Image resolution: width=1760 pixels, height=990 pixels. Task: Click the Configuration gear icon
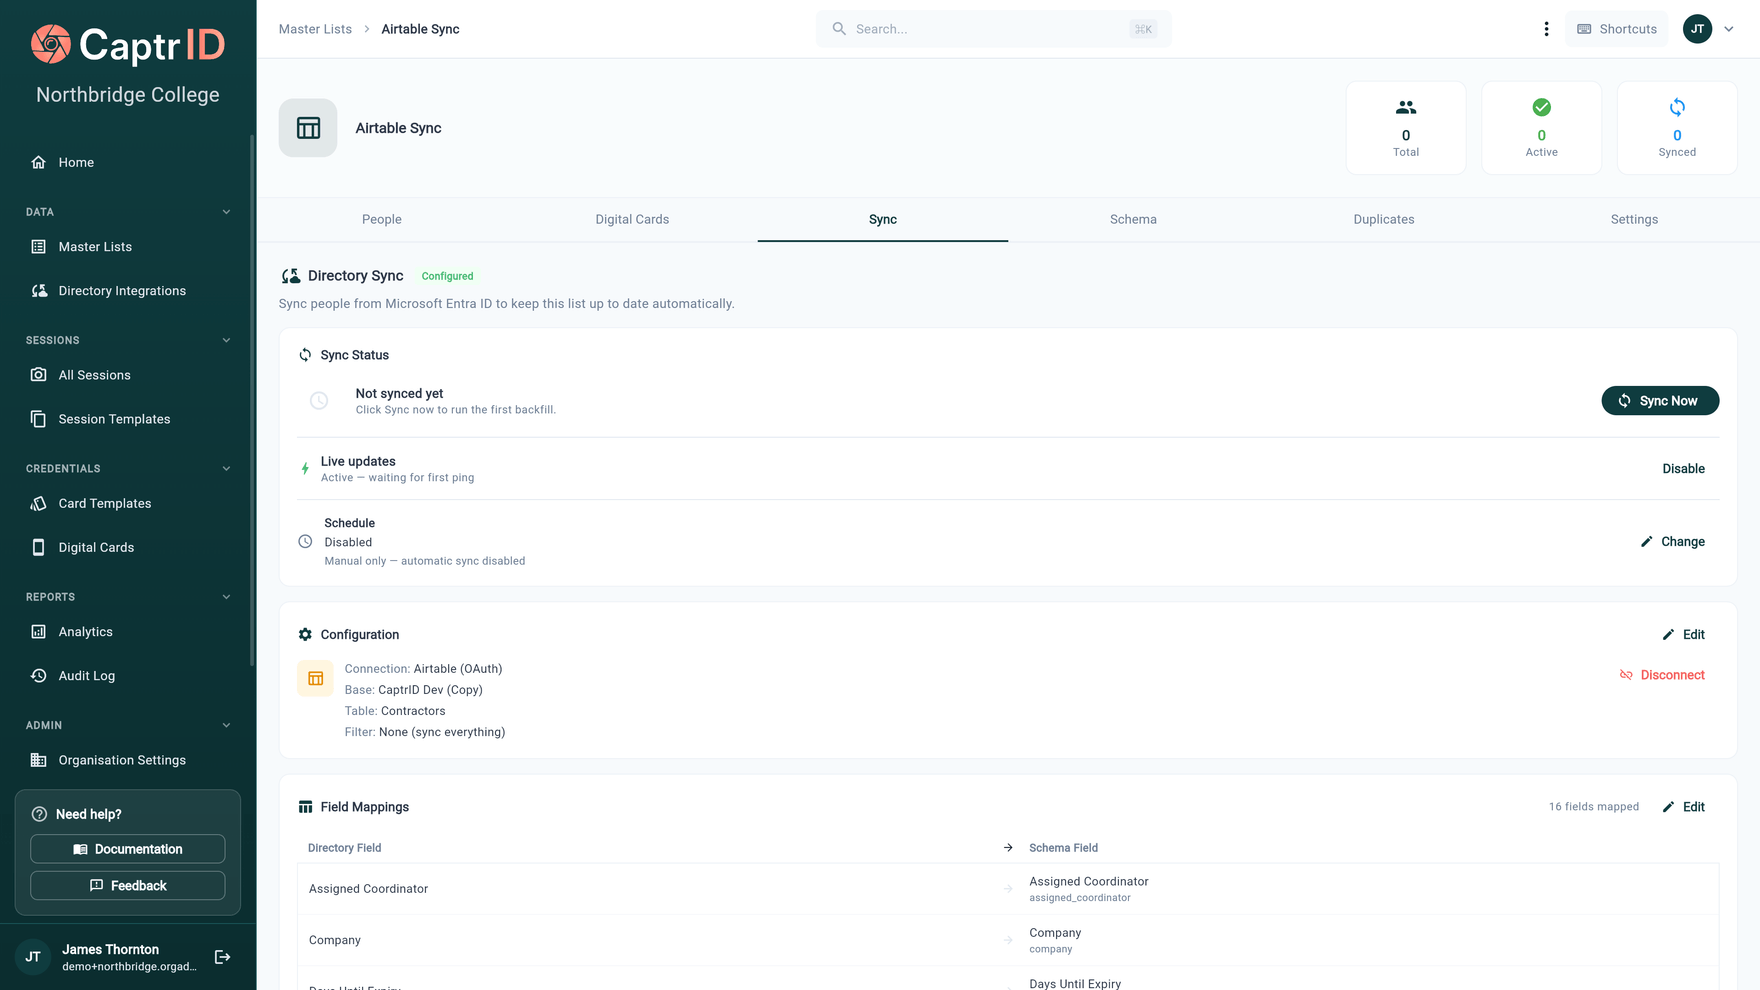305,635
